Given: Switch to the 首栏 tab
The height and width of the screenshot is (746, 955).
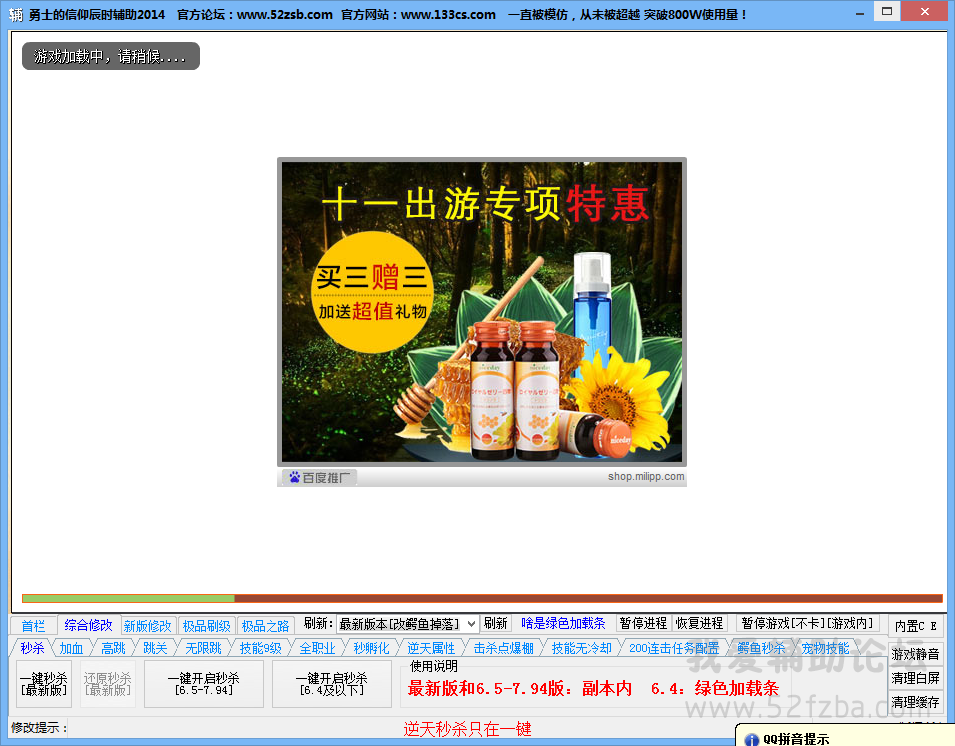Looking at the screenshot, I should click(x=33, y=626).
